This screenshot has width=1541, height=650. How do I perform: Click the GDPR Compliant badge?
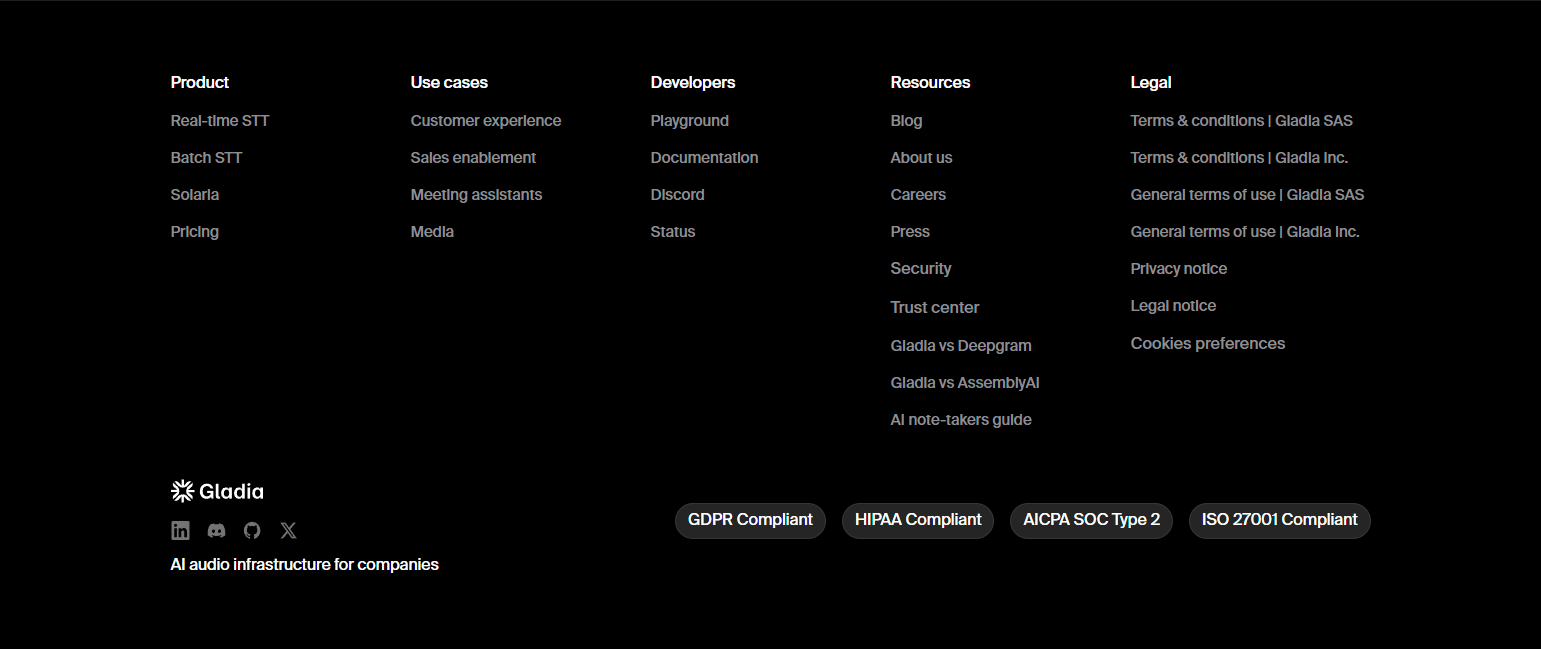pyautogui.click(x=750, y=520)
